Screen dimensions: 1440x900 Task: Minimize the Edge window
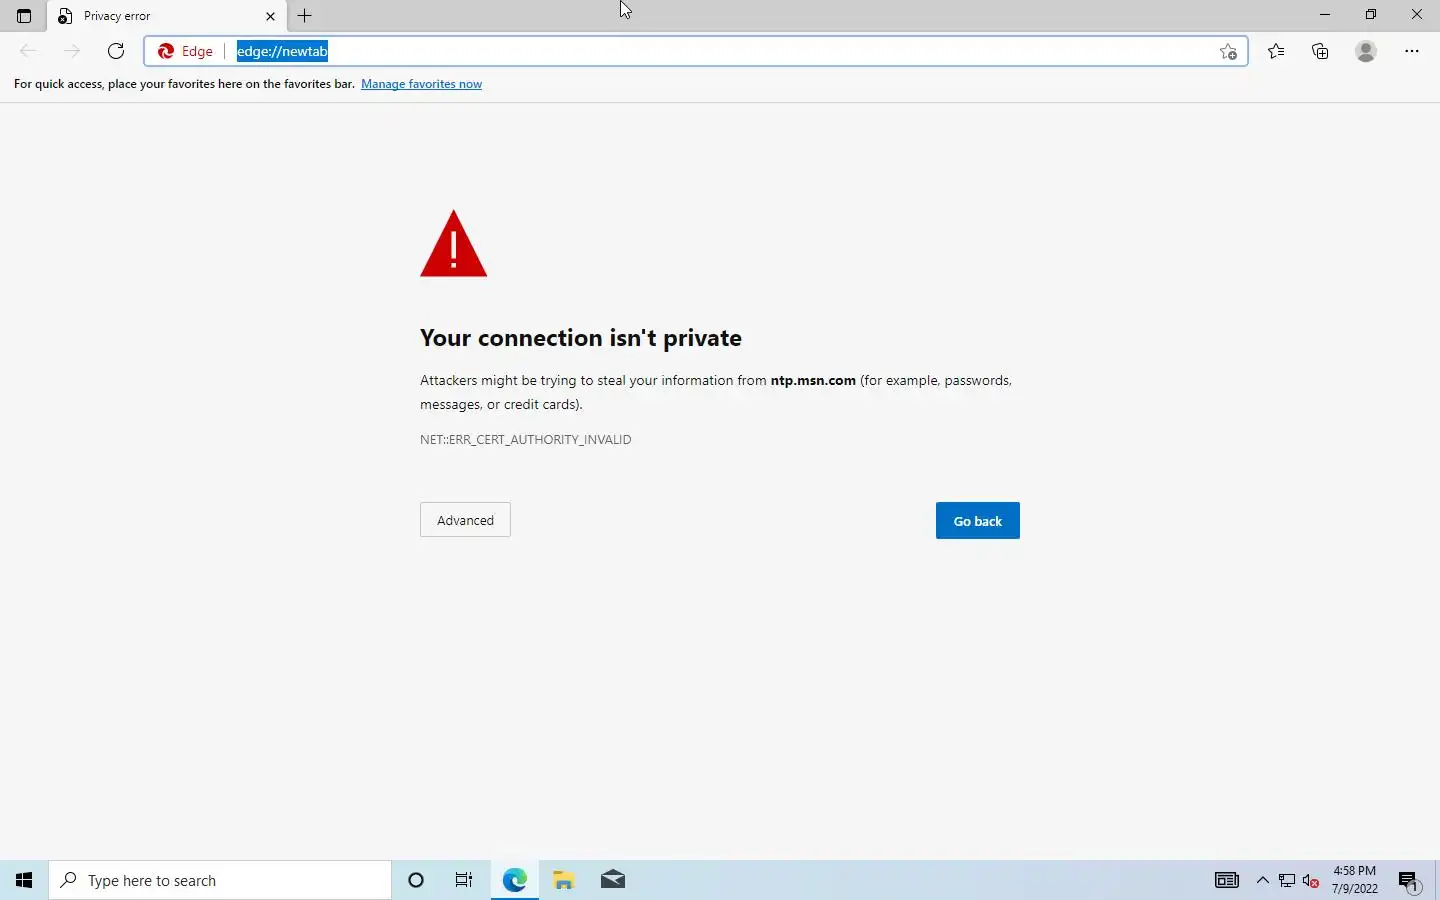click(x=1325, y=15)
